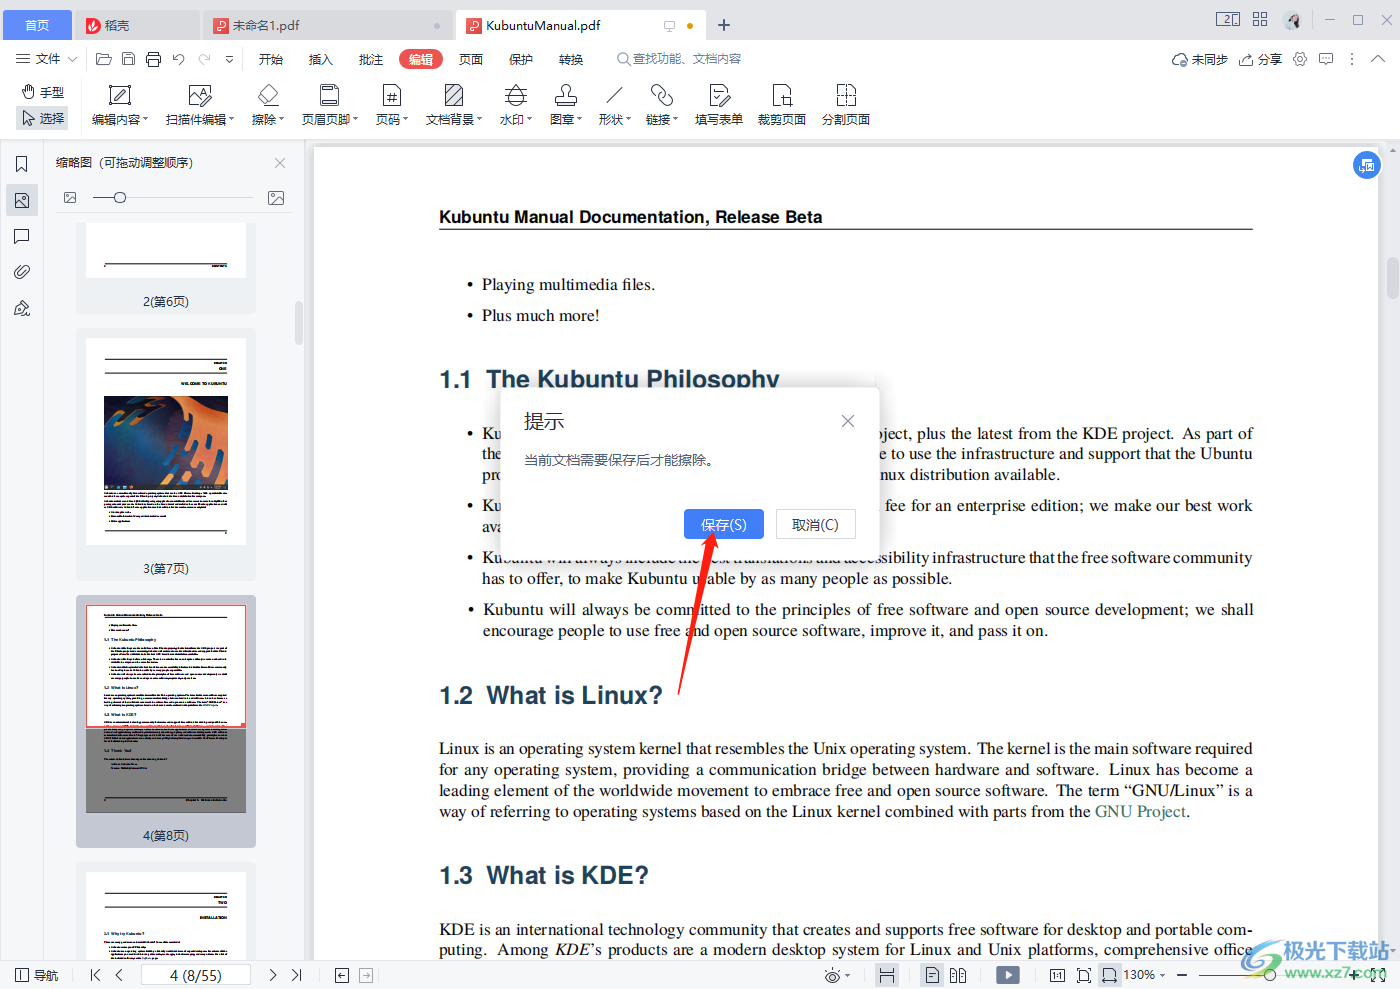Choose the 分割页面 split page tool
The image size is (1400, 989).
(x=846, y=105)
